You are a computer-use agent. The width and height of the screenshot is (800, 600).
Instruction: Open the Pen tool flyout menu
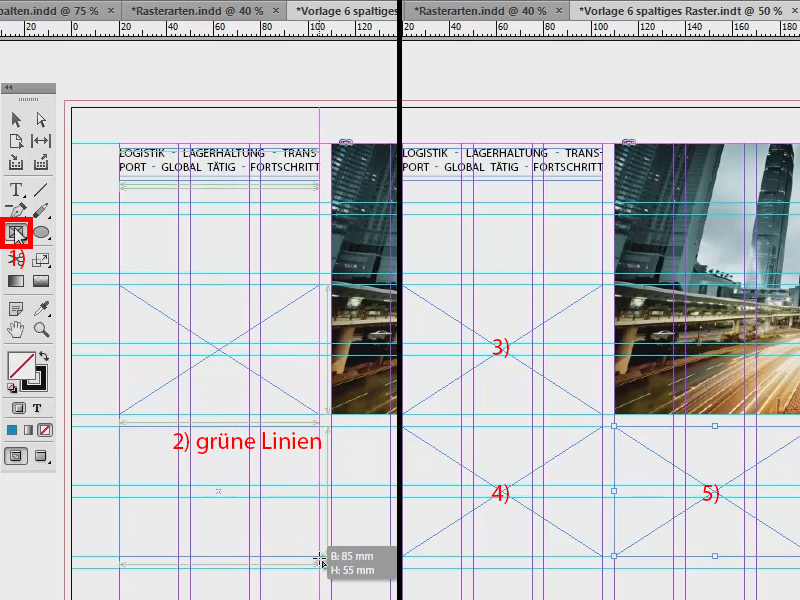pyautogui.click(x=25, y=217)
